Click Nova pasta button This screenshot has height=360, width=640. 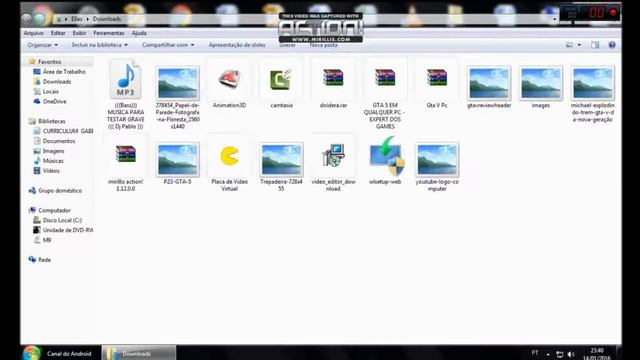[x=323, y=45]
